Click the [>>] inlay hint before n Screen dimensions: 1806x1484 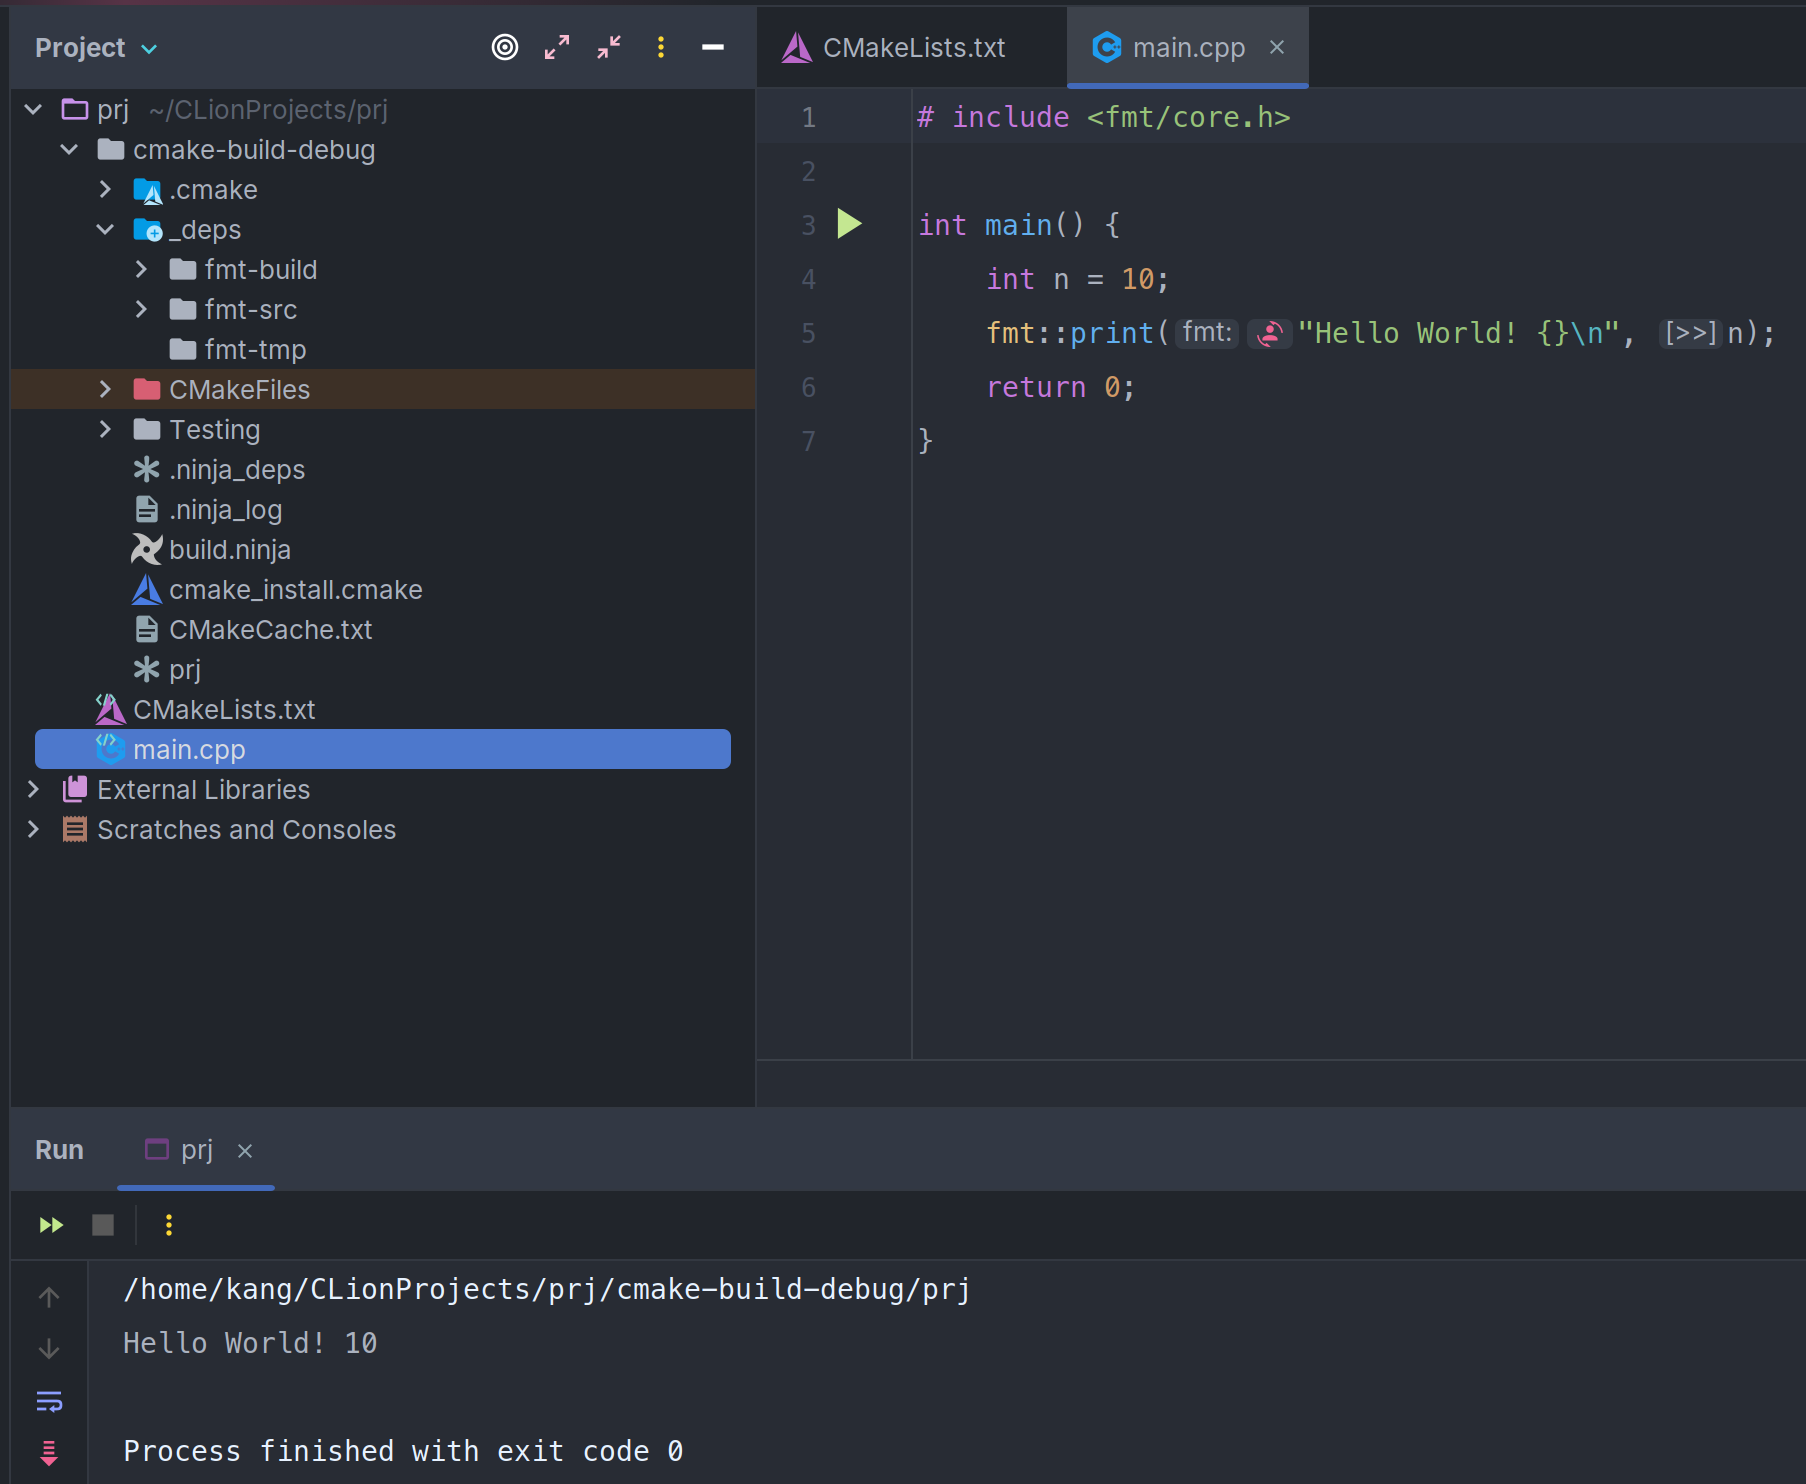tap(1690, 332)
